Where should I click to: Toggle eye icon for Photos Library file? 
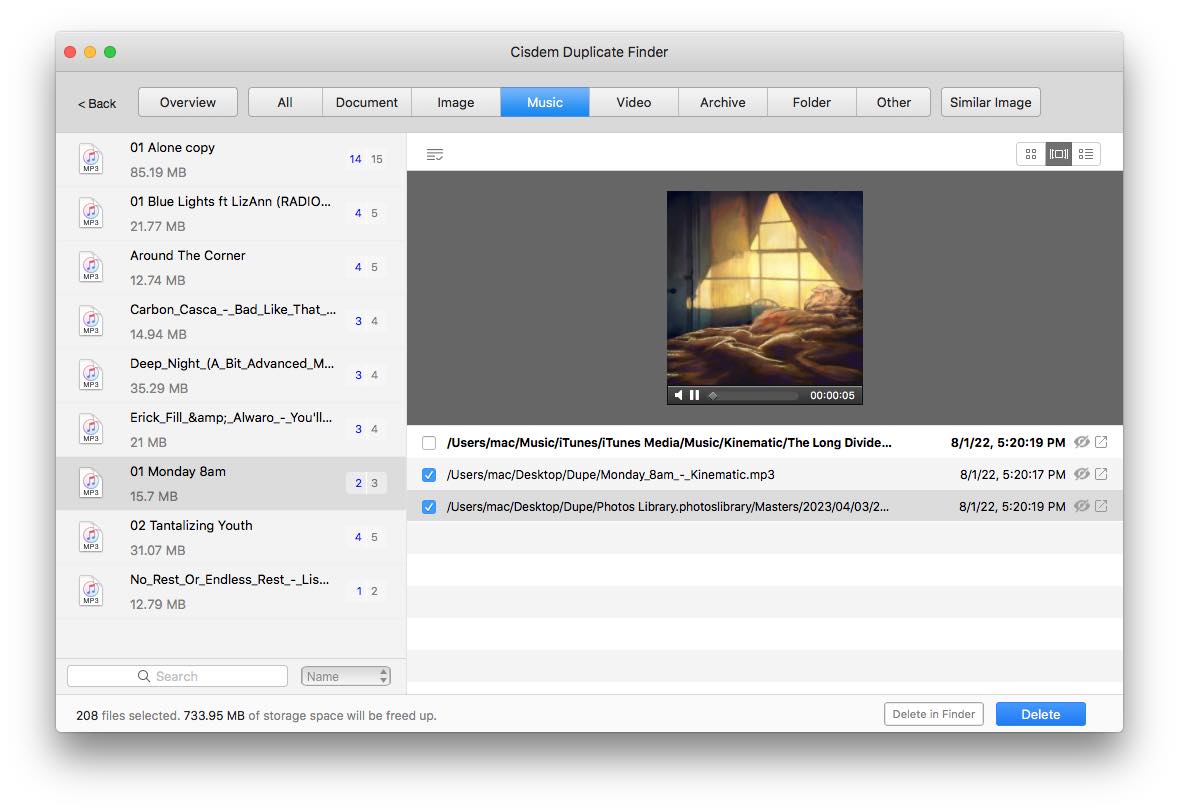[1081, 507]
